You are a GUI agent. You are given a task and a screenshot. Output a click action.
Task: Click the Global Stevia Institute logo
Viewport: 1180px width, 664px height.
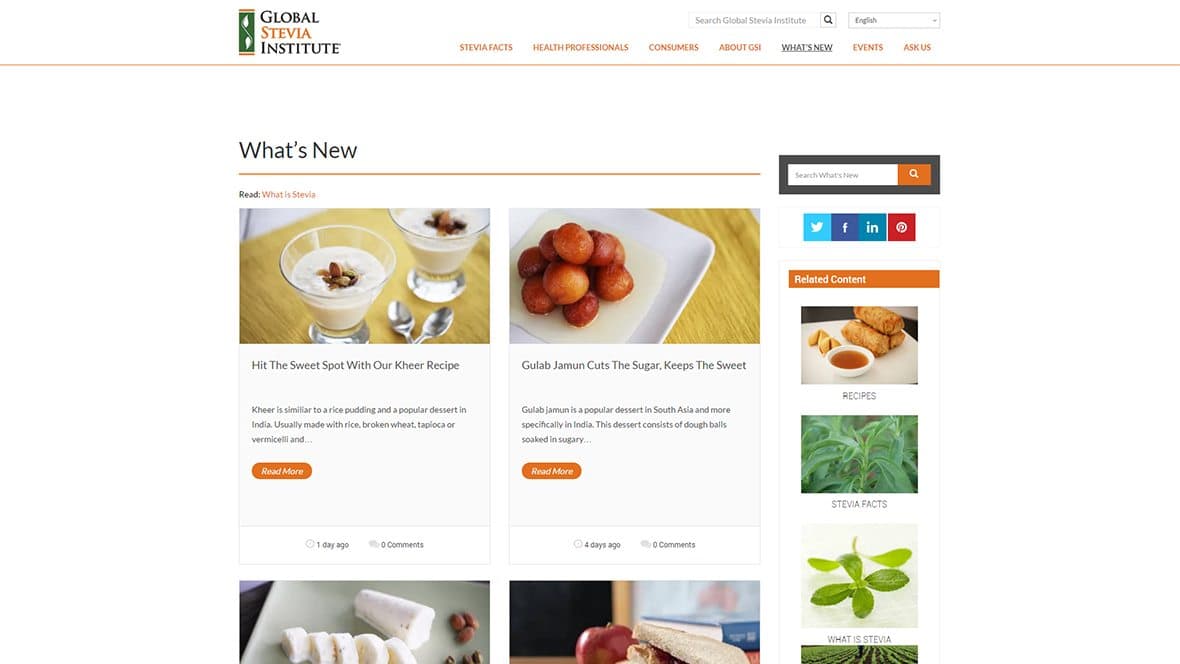click(x=290, y=32)
